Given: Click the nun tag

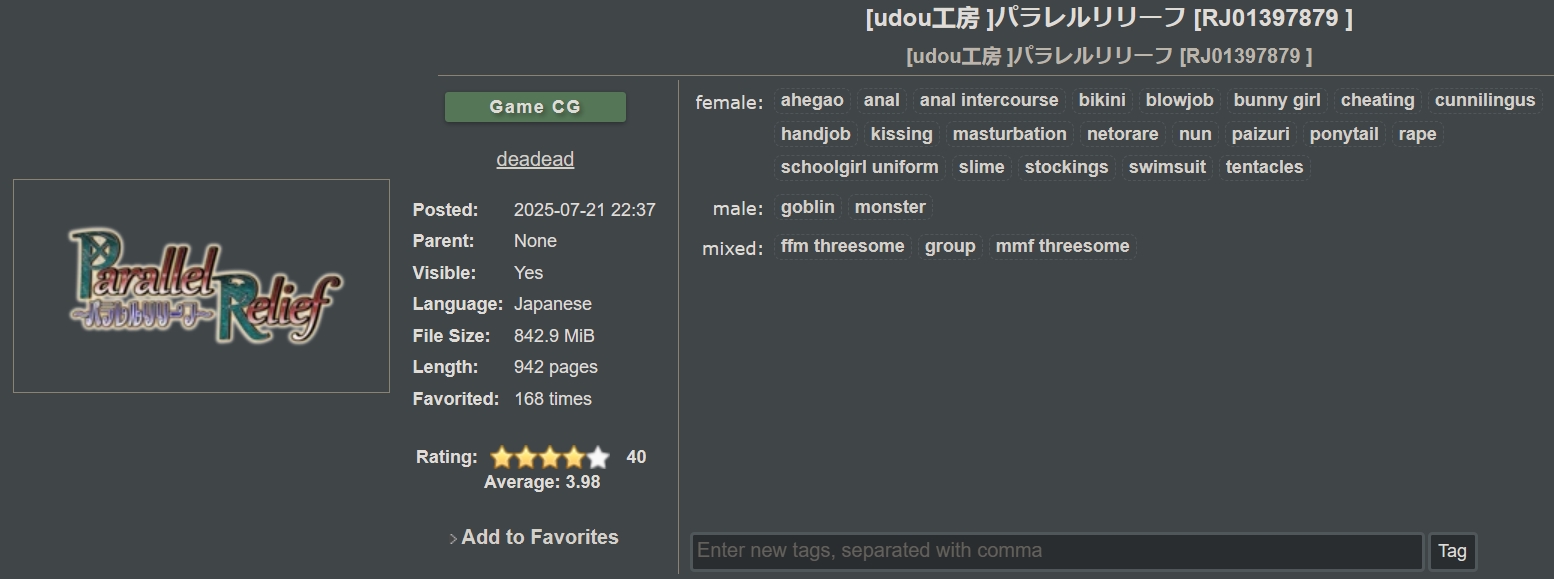Looking at the screenshot, I should click(1195, 134).
